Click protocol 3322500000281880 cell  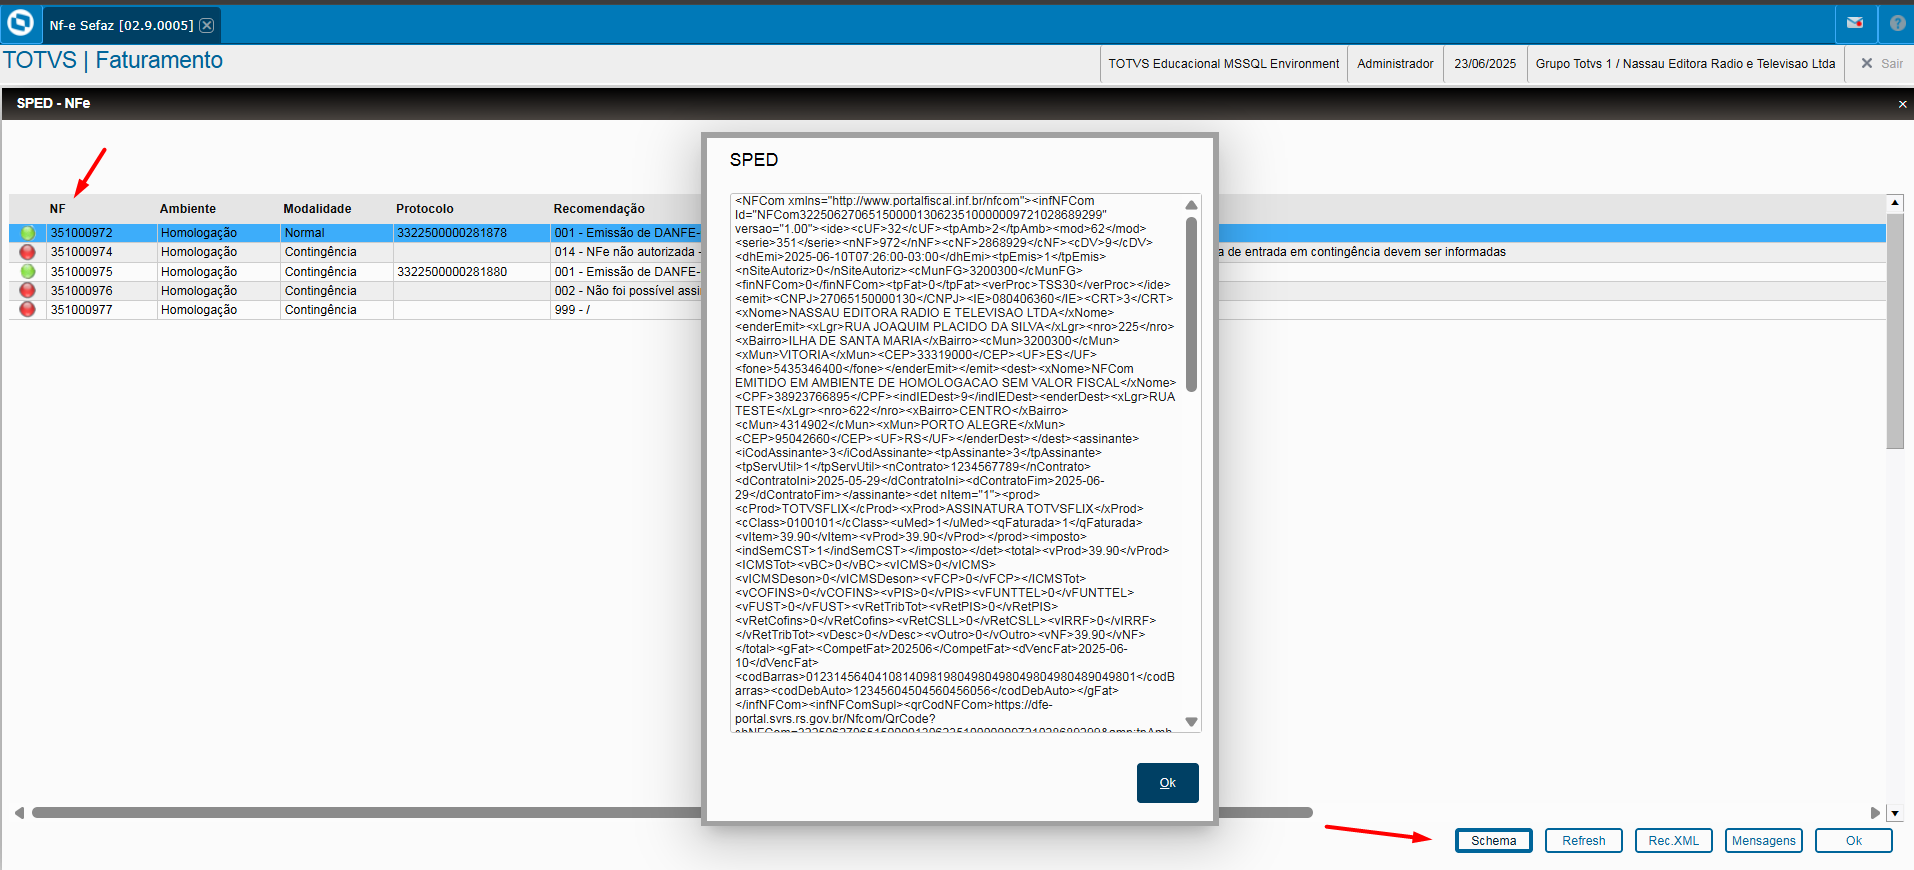tap(472, 271)
